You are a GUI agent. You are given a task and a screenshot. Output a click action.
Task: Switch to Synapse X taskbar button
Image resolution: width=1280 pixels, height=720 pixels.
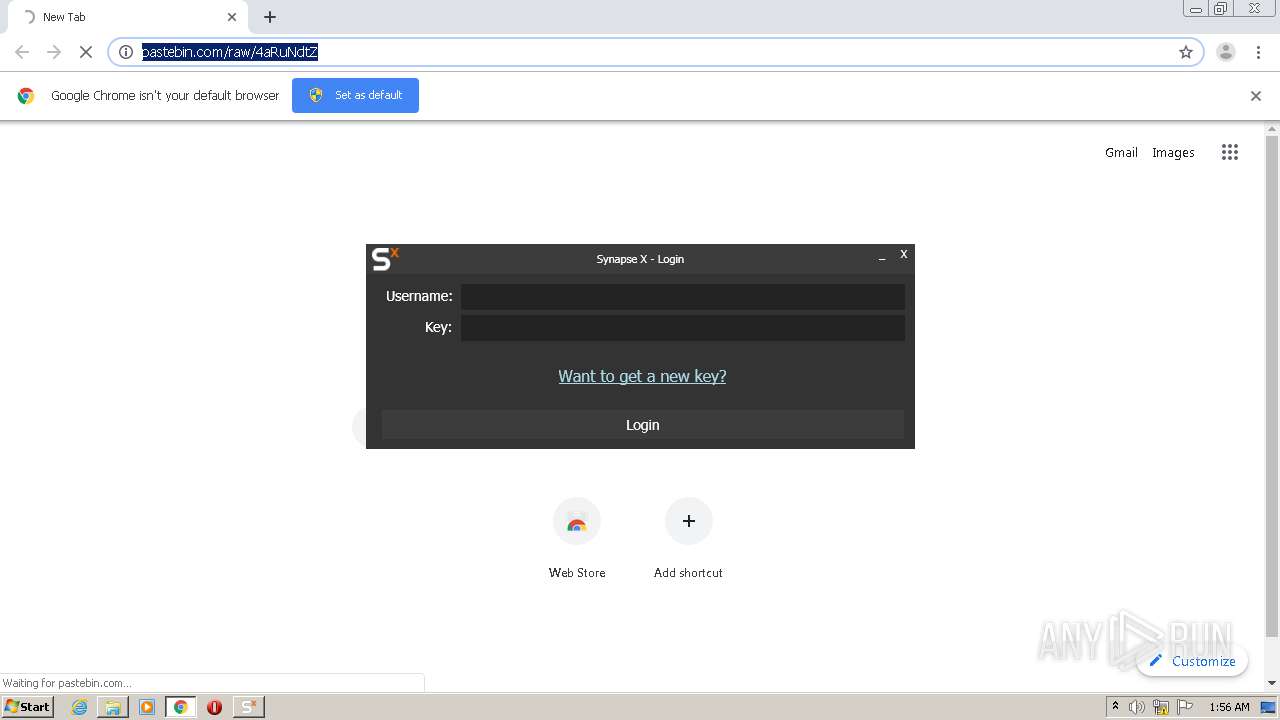249,707
